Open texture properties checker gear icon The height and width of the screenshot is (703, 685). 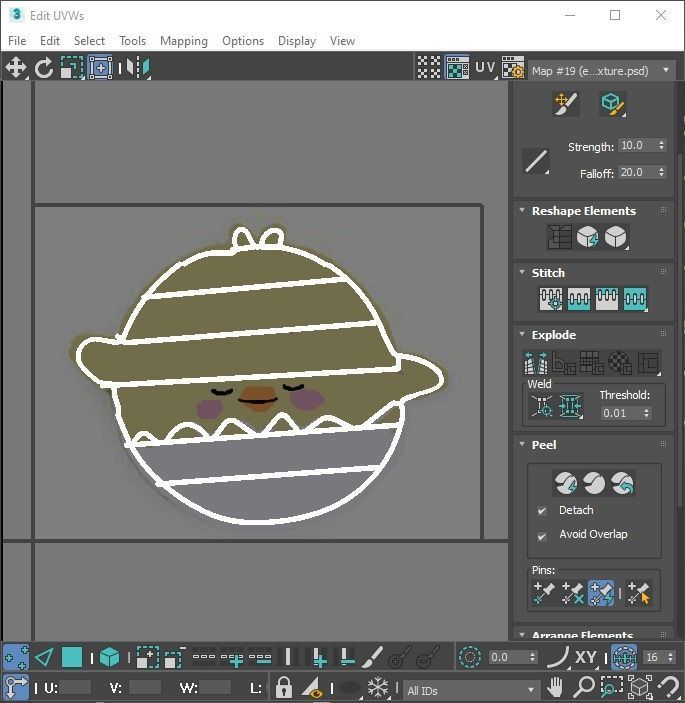(513, 67)
